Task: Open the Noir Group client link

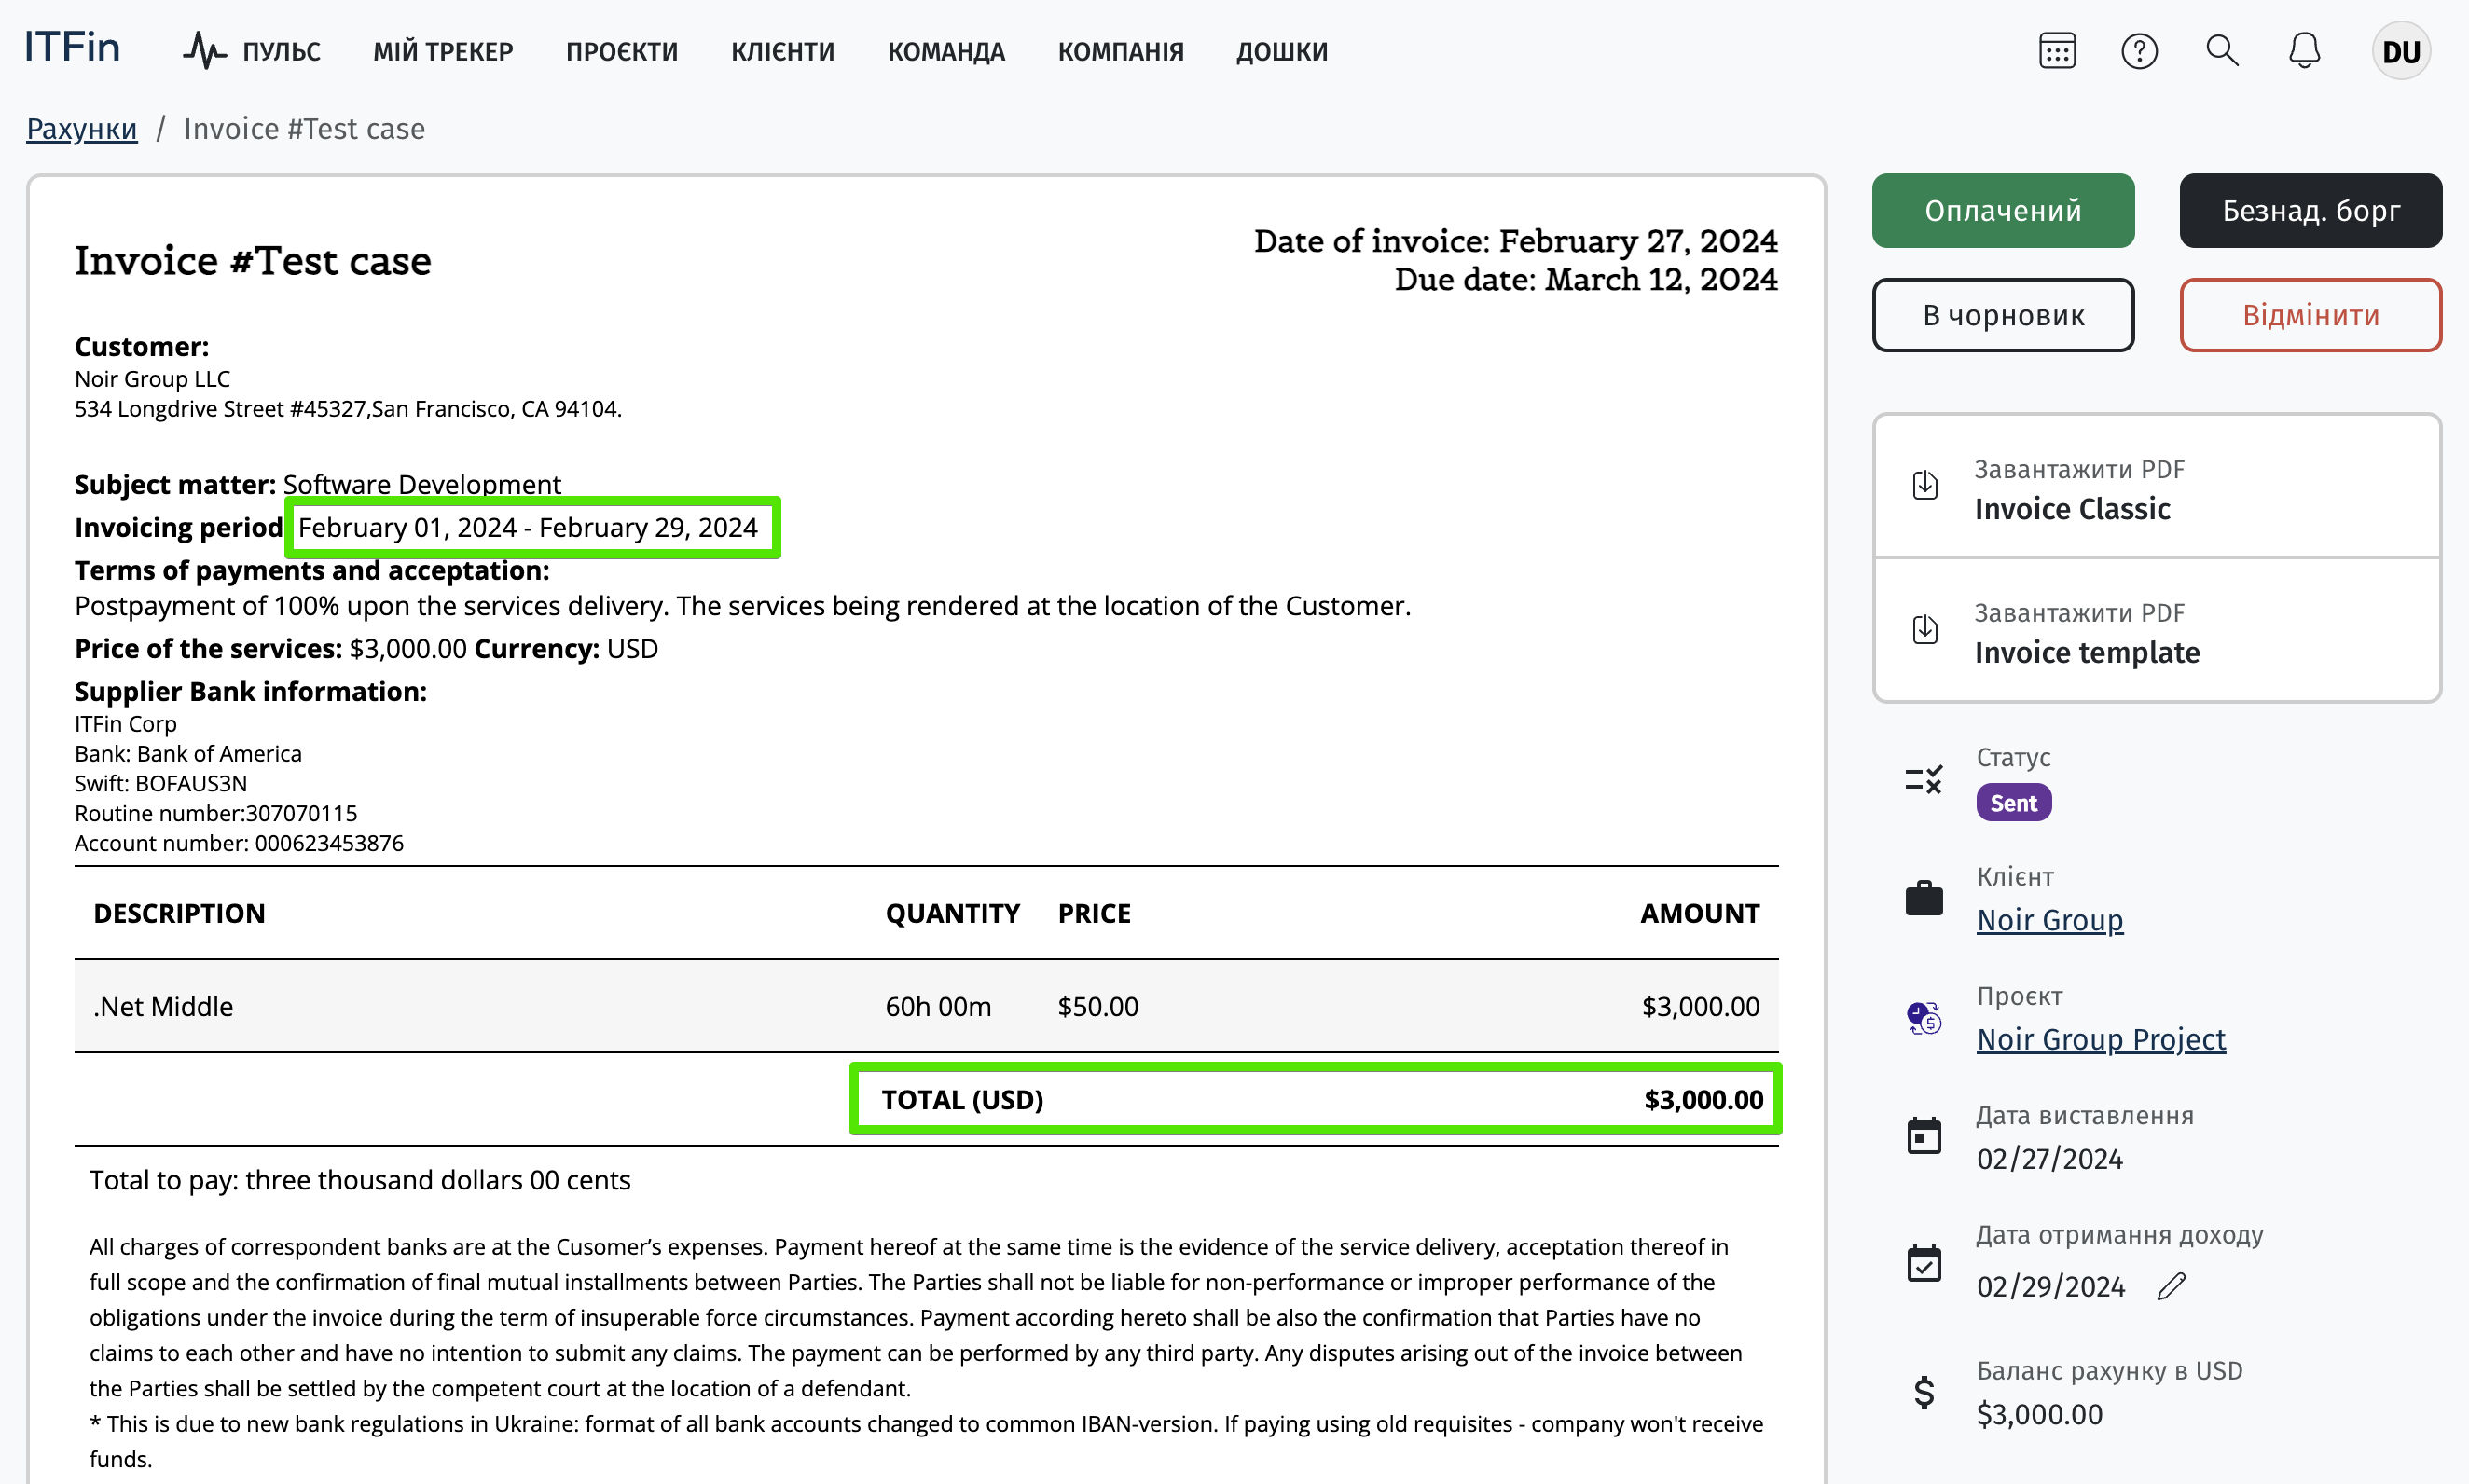Action: coord(2049,920)
